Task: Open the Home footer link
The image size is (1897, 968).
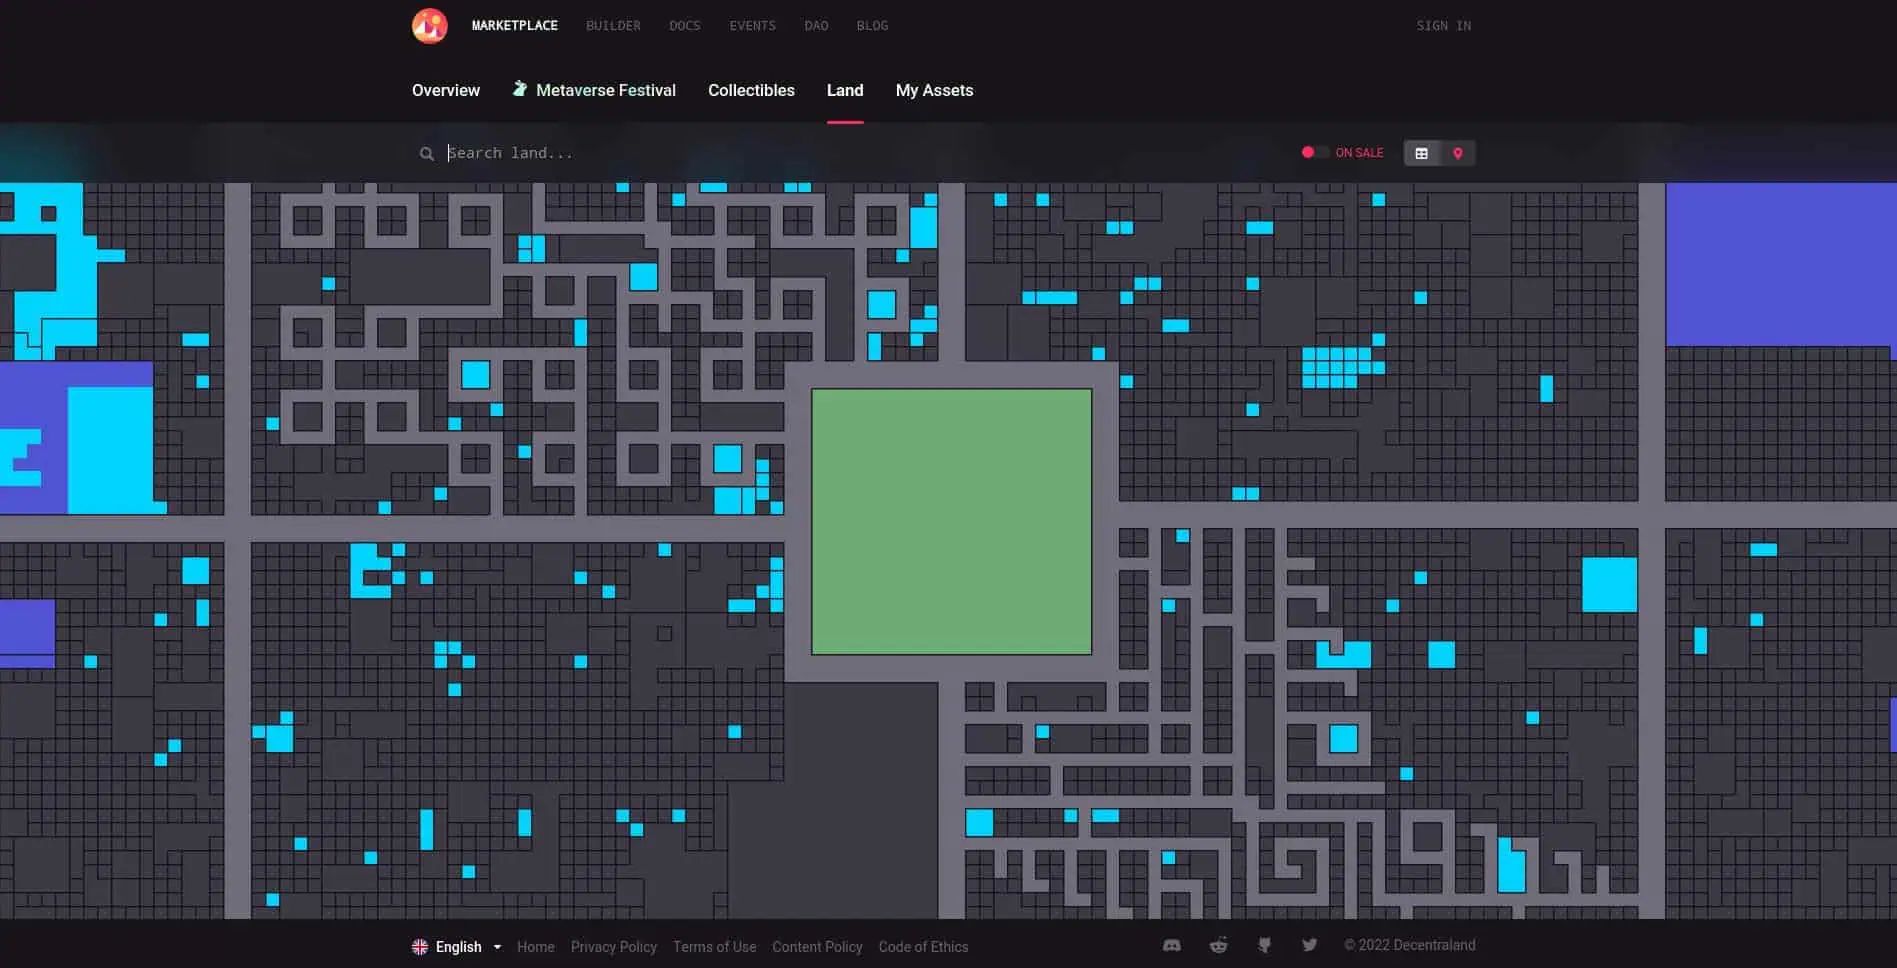Action: click(536, 946)
